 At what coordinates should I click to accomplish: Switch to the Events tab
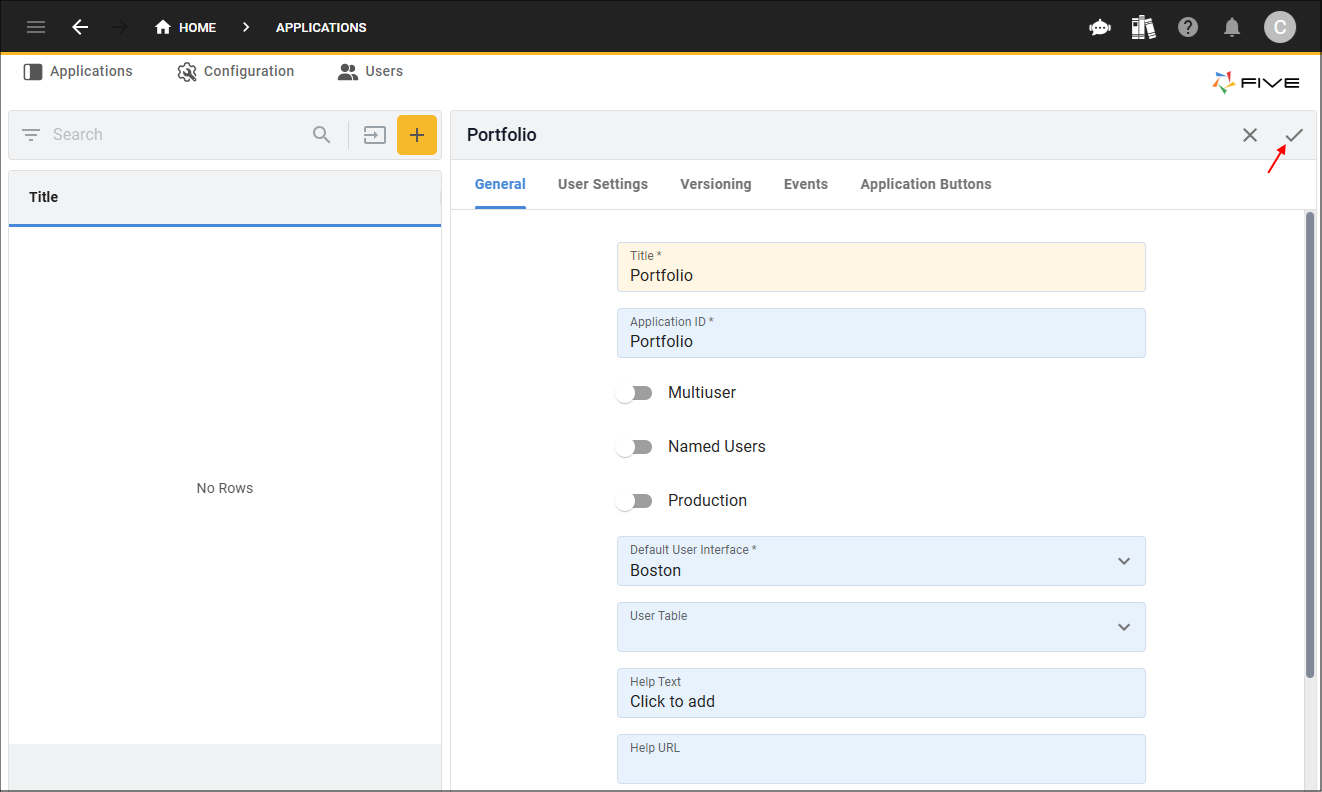tap(806, 184)
